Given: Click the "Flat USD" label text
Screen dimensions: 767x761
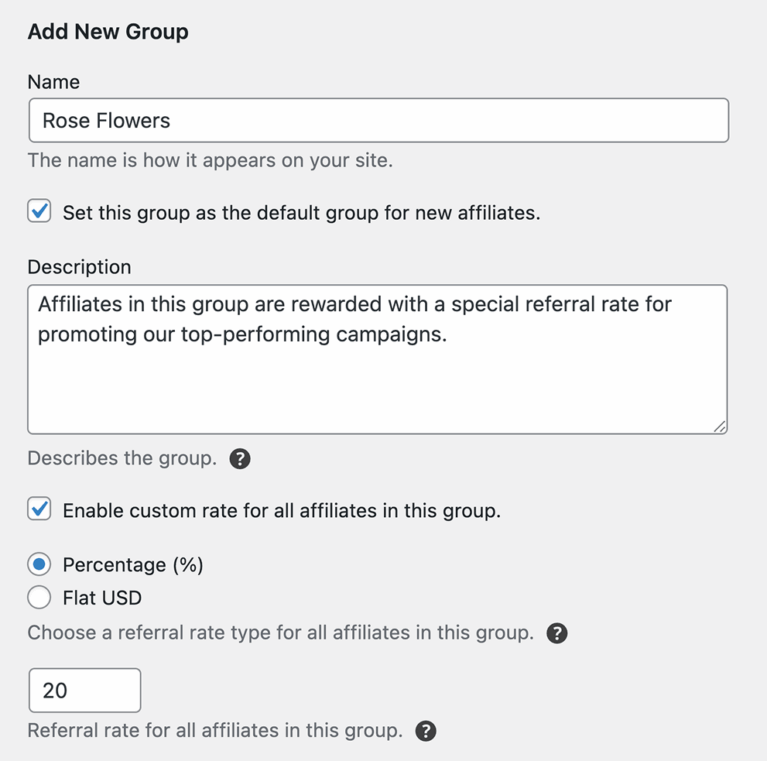Looking at the screenshot, I should pyautogui.click(x=102, y=598).
